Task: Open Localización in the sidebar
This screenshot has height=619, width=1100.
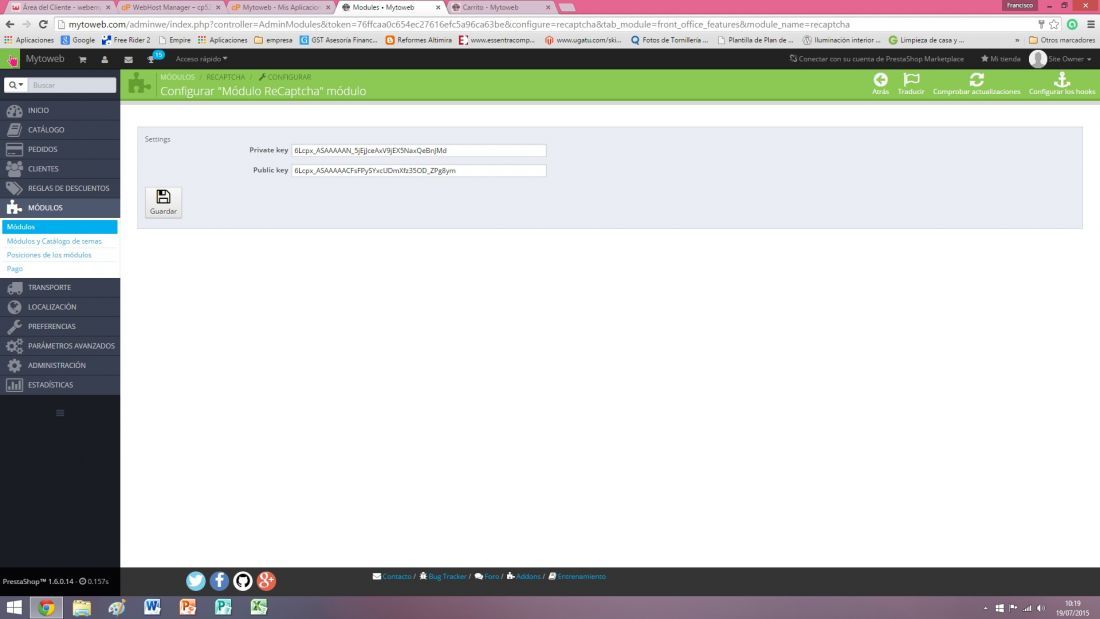Action: 60,307
